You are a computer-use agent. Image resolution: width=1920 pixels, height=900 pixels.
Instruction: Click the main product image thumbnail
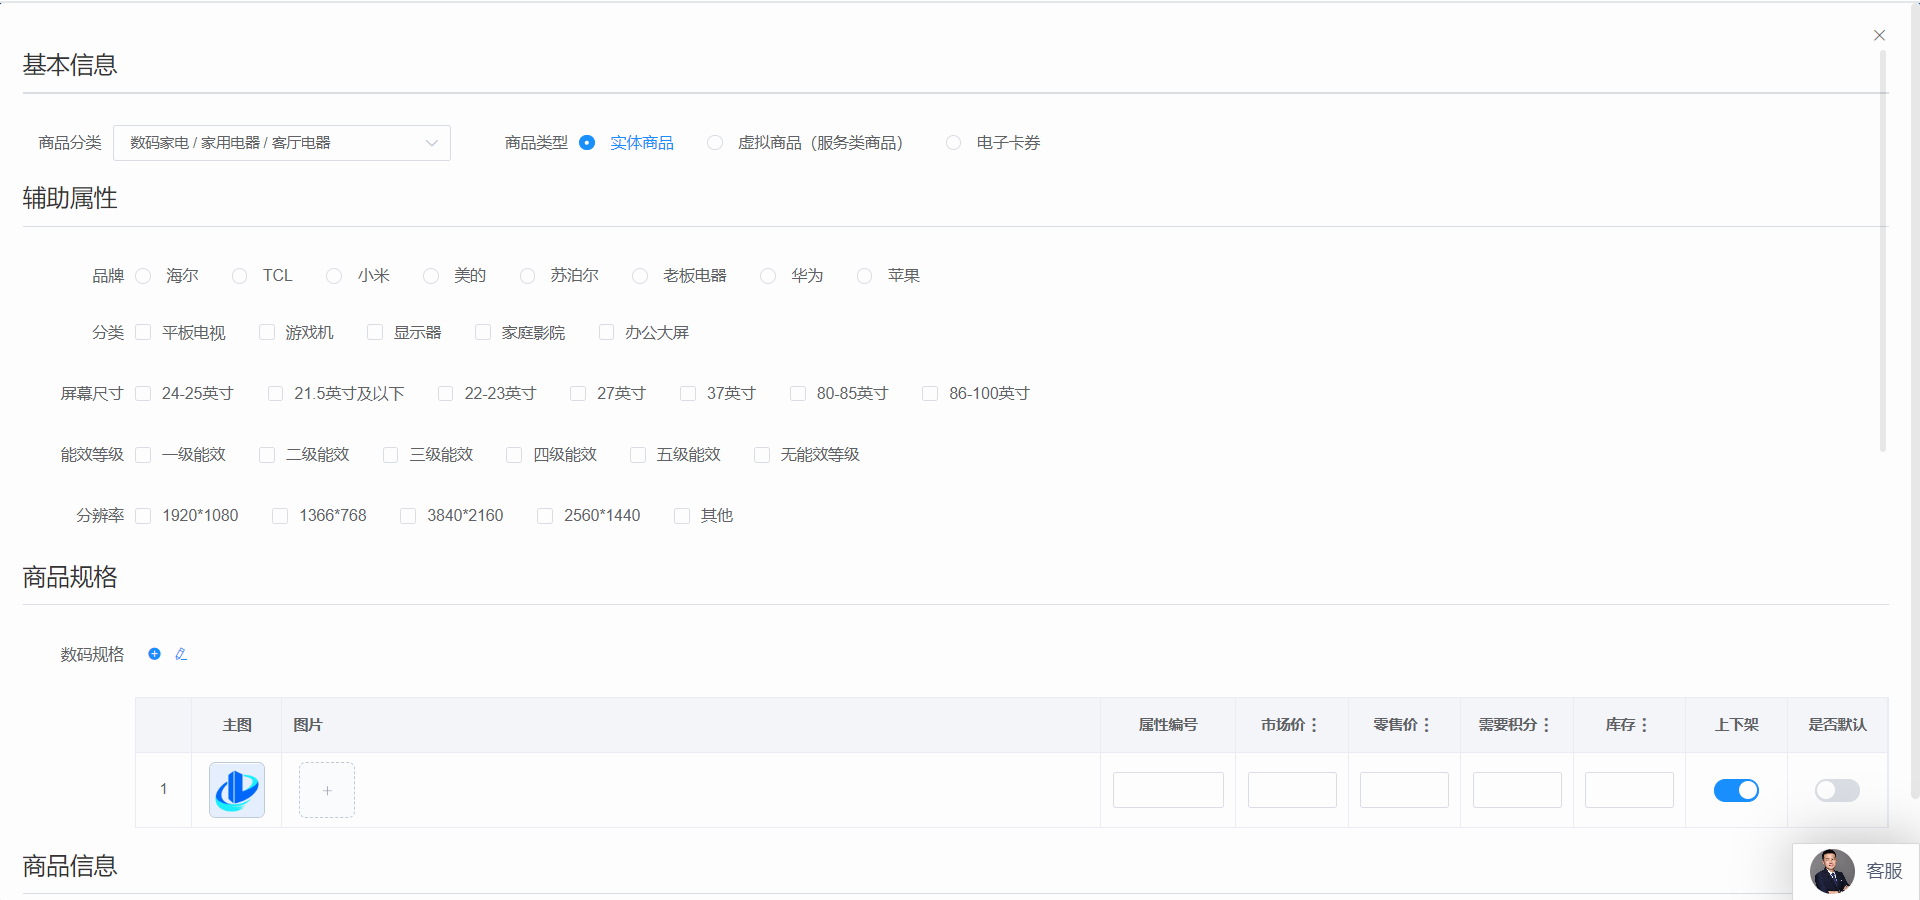tap(237, 790)
